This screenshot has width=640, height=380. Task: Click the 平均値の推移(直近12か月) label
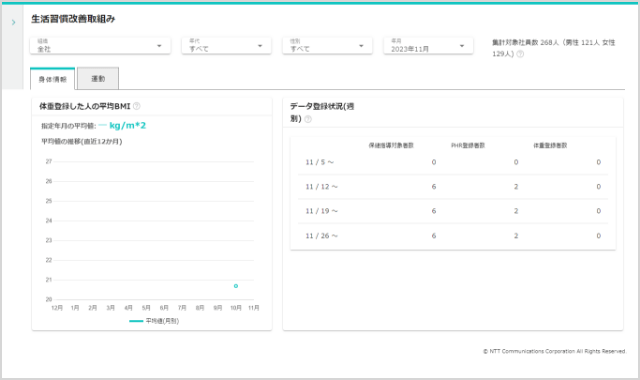coord(82,141)
